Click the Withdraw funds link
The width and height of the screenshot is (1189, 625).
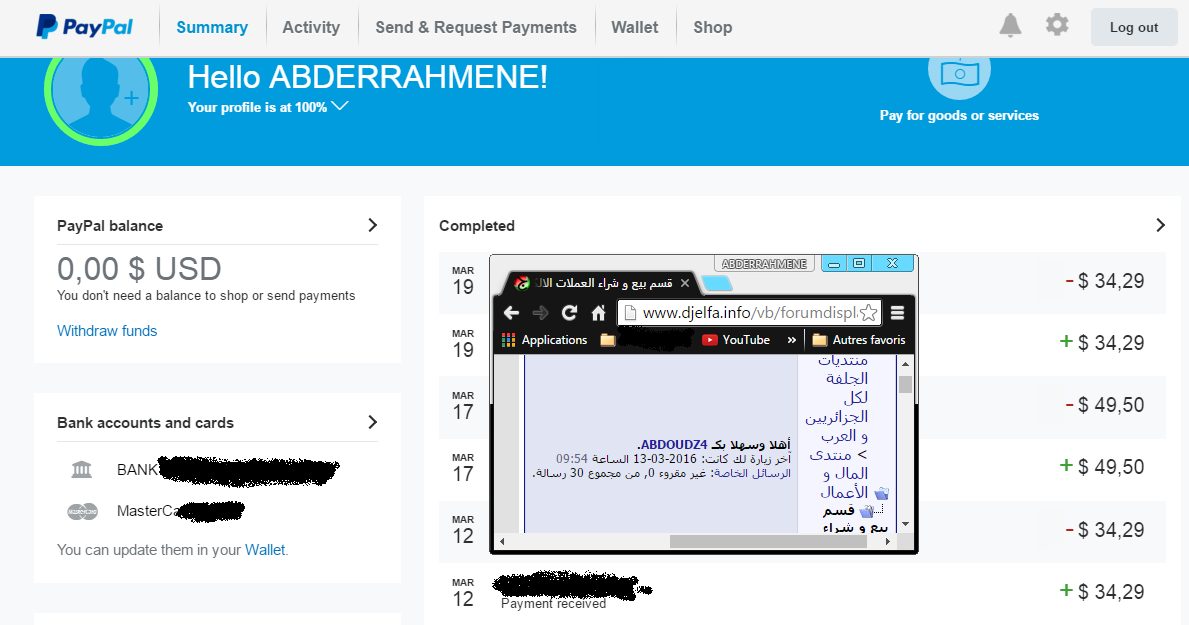click(x=107, y=331)
